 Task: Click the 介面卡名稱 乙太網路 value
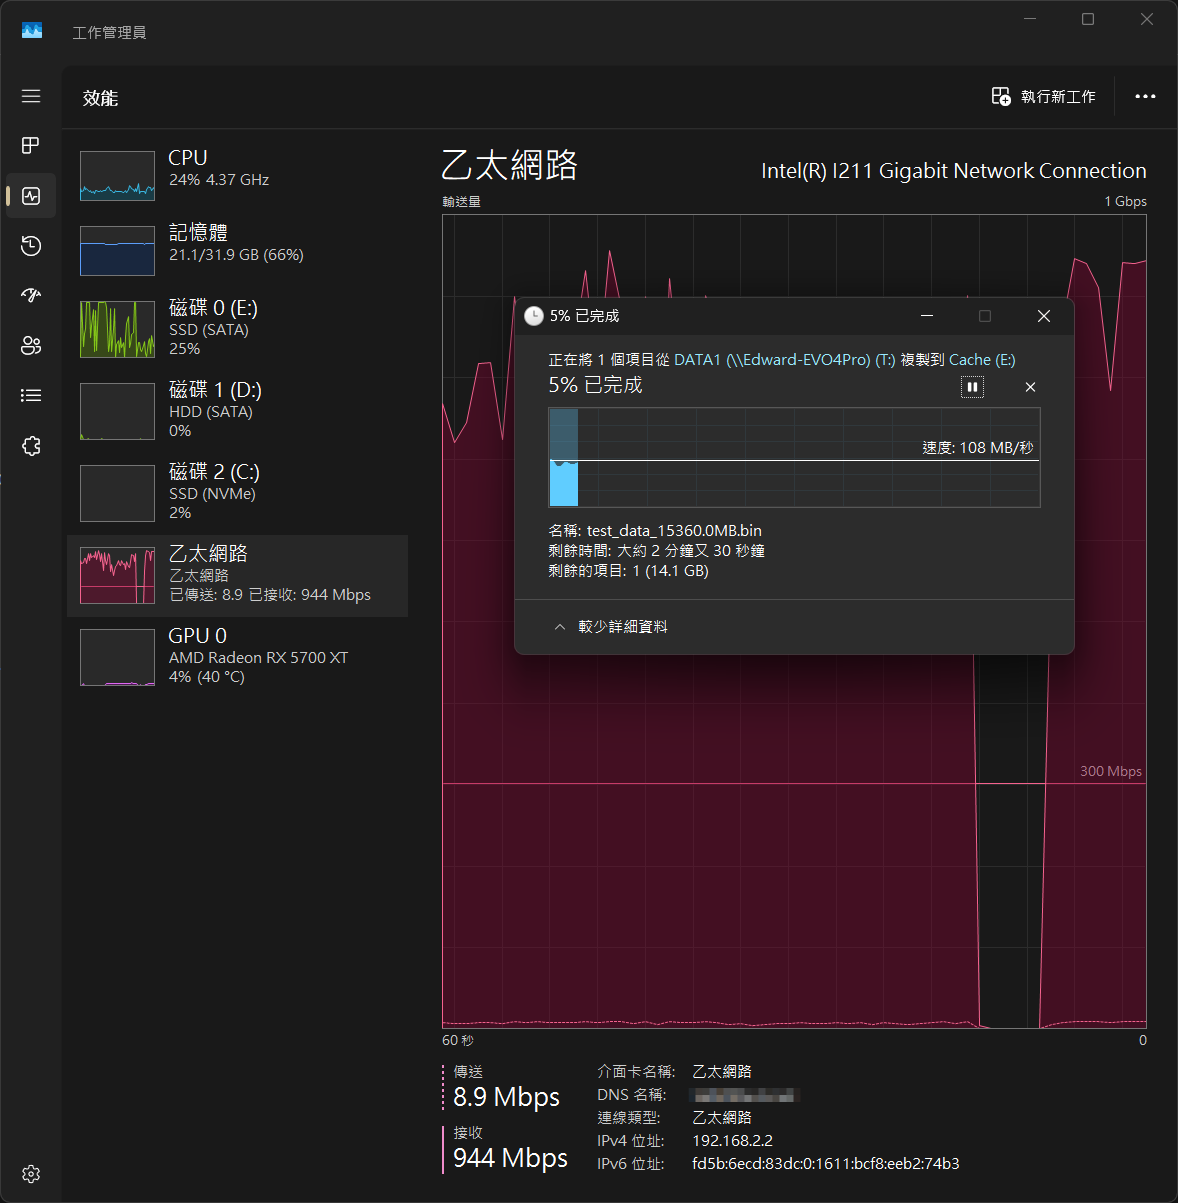point(722,1072)
